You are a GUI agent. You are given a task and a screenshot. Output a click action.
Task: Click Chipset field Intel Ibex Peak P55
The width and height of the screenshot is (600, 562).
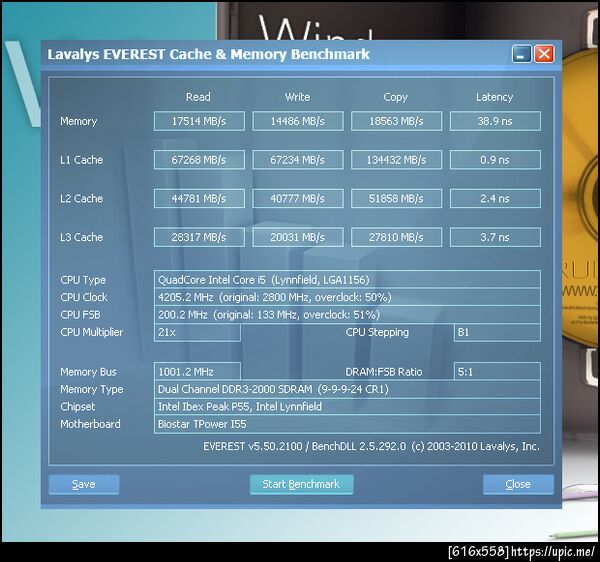pyautogui.click(x=347, y=407)
